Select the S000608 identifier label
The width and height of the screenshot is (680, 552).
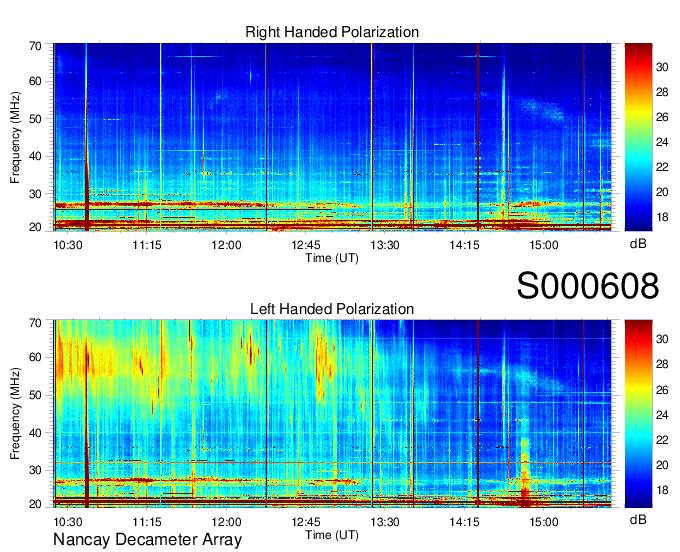(x=588, y=286)
